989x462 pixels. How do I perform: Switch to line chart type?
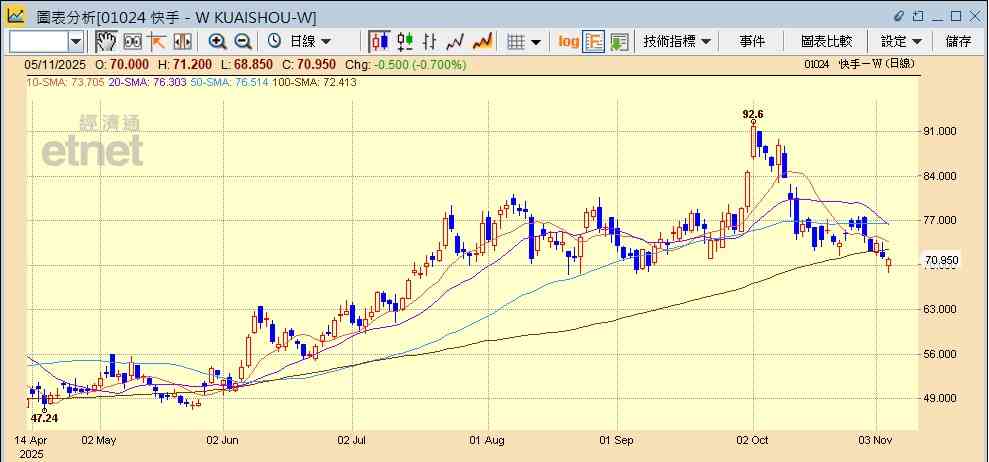tap(456, 41)
